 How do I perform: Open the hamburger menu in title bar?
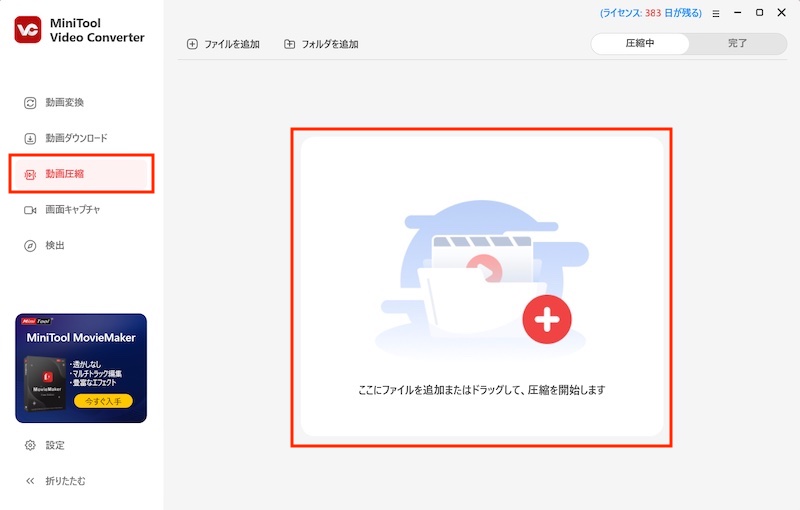pyautogui.click(x=715, y=14)
